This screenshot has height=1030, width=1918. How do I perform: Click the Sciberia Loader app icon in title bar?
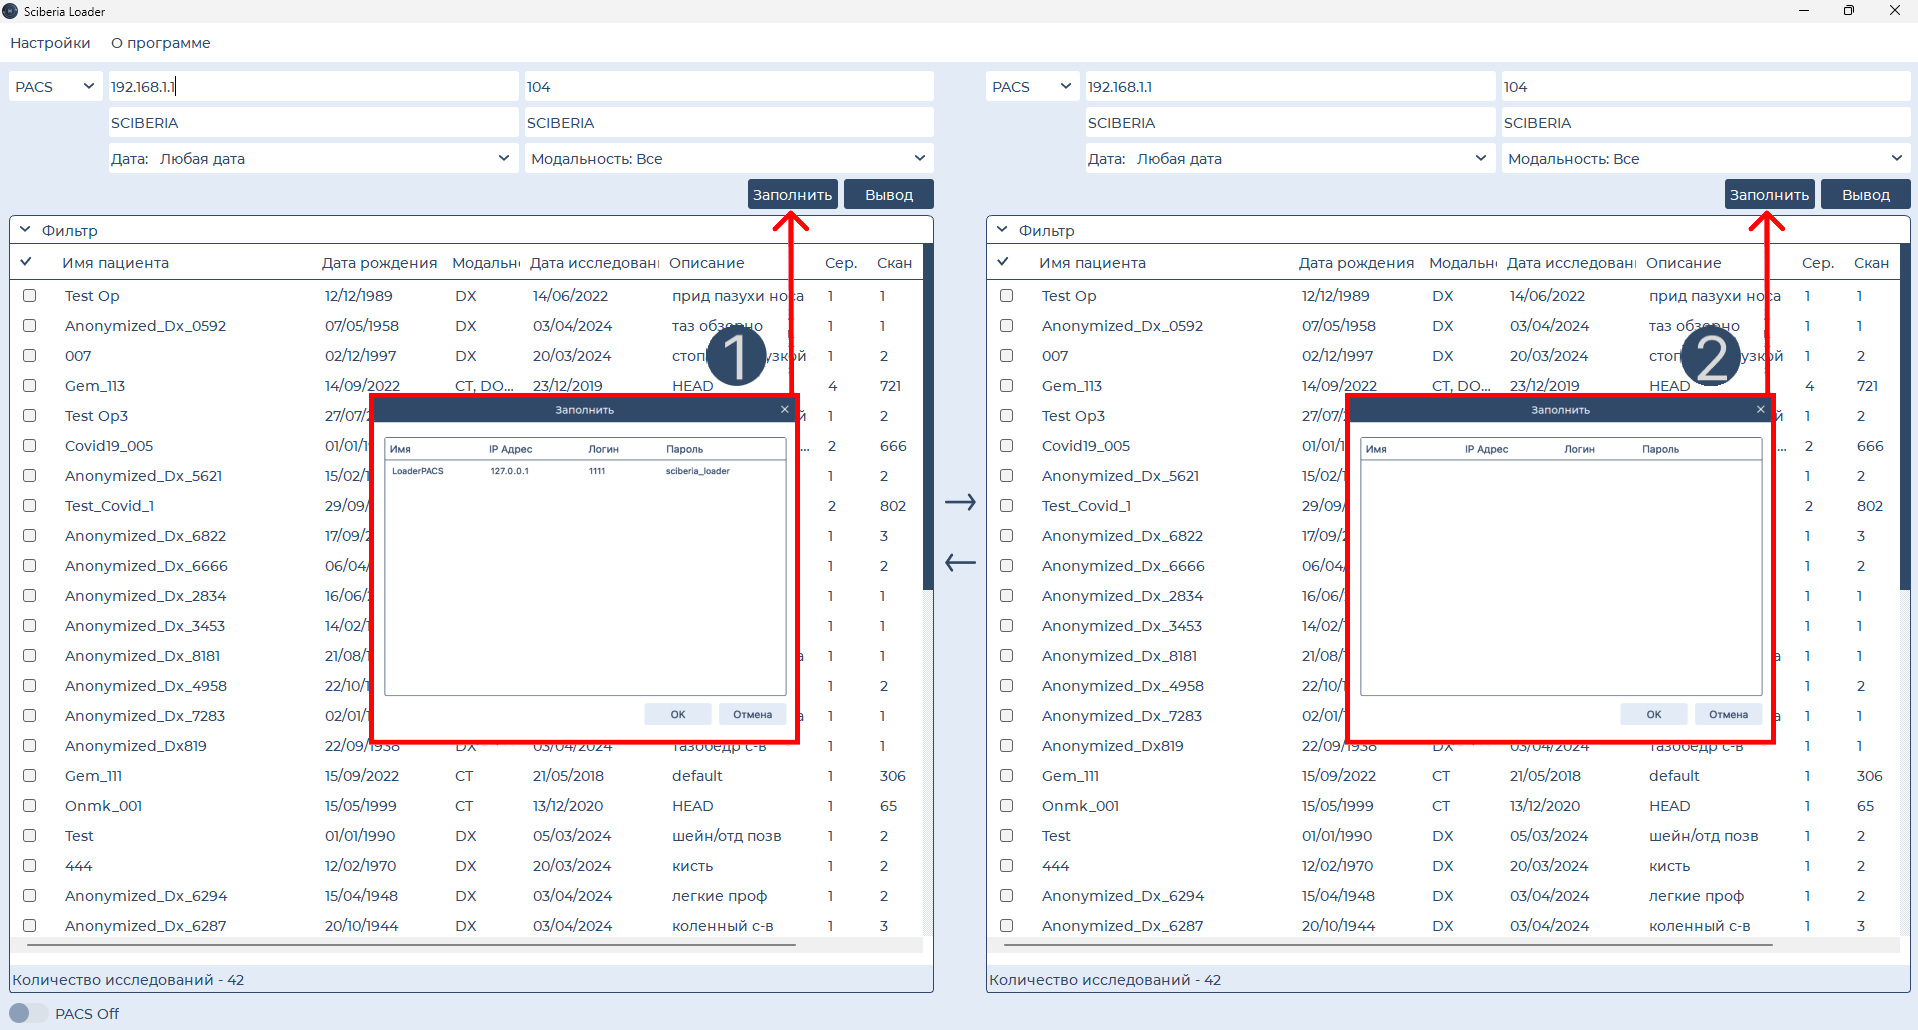tap(10, 11)
